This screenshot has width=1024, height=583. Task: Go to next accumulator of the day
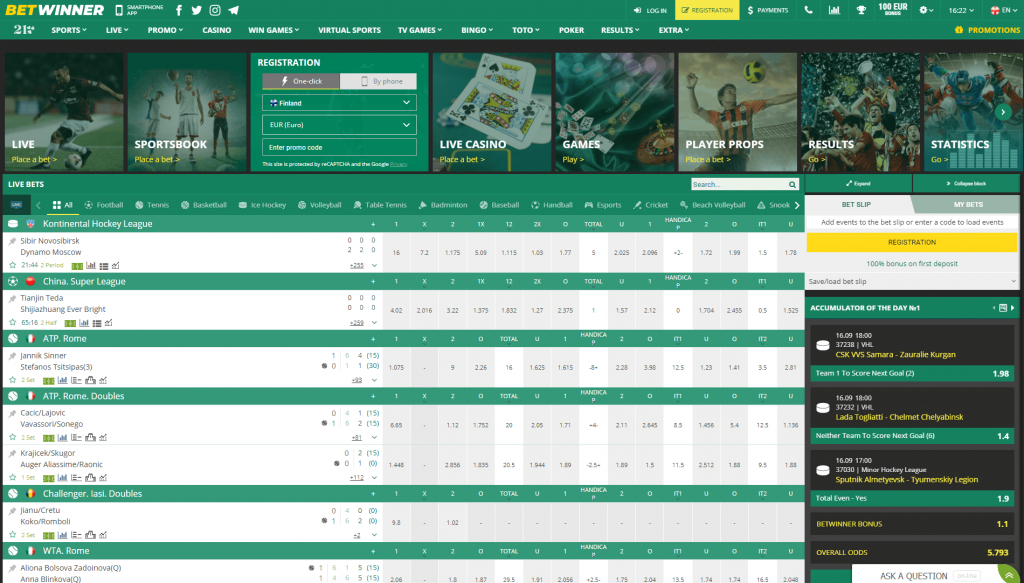[1013, 308]
